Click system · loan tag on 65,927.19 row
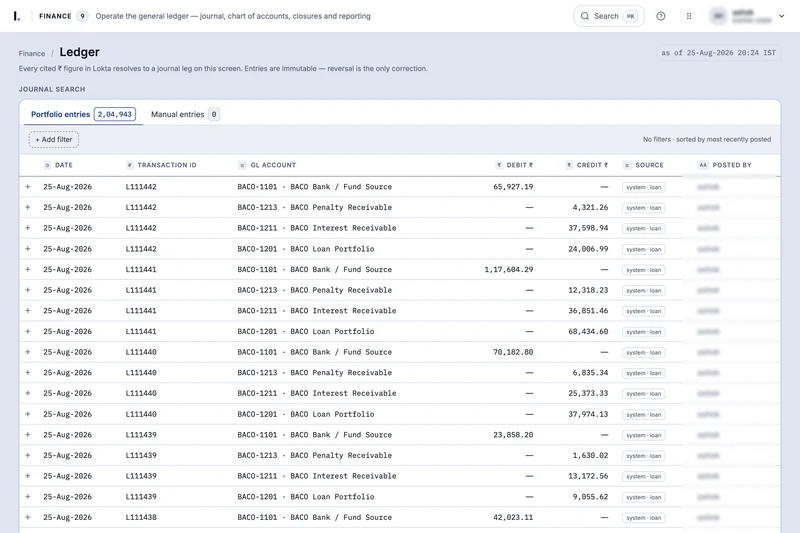Viewport: 800px width, 533px height. [644, 187]
